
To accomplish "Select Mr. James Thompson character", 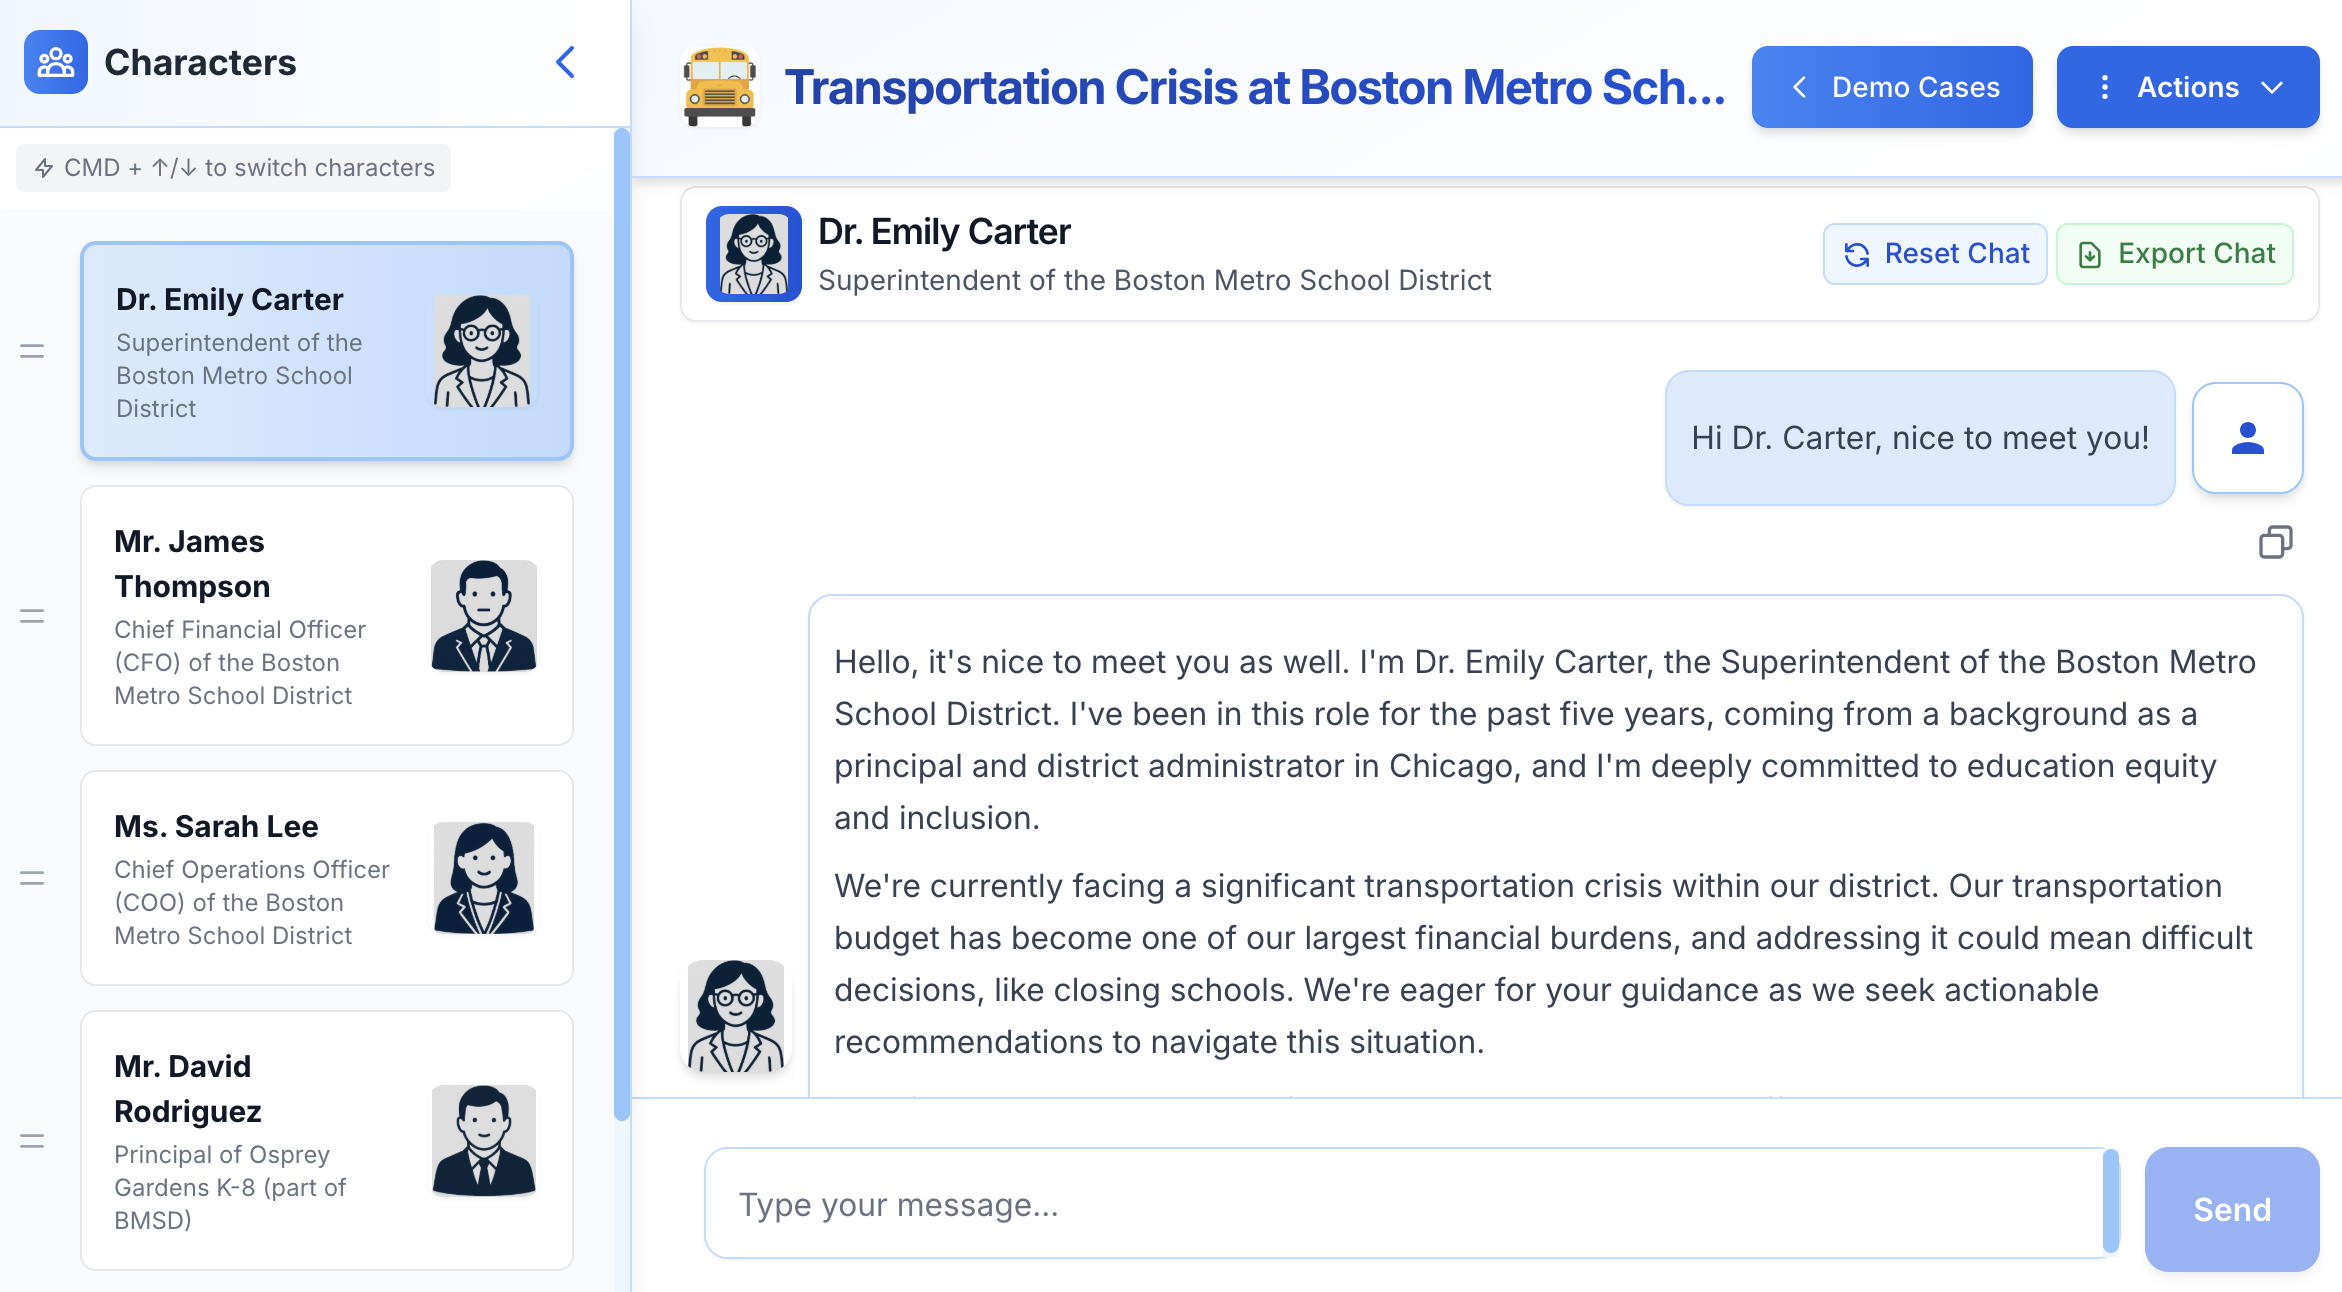I will 327,616.
